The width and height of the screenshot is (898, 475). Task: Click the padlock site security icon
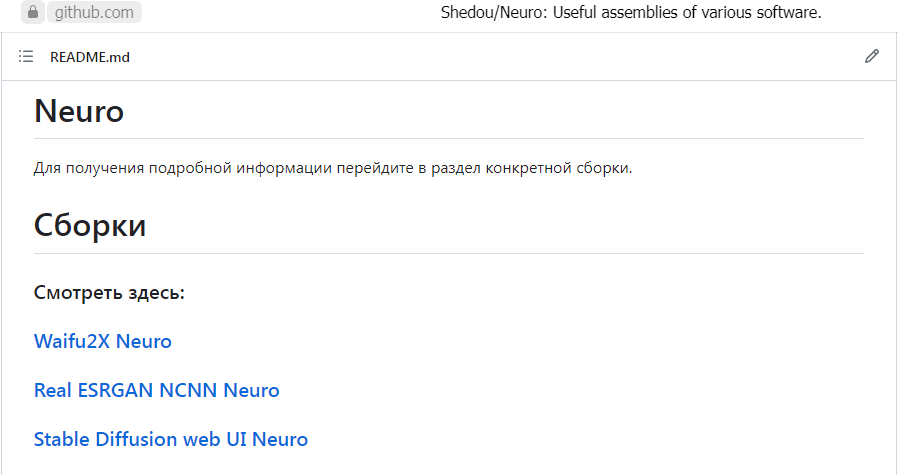pyautogui.click(x=32, y=13)
